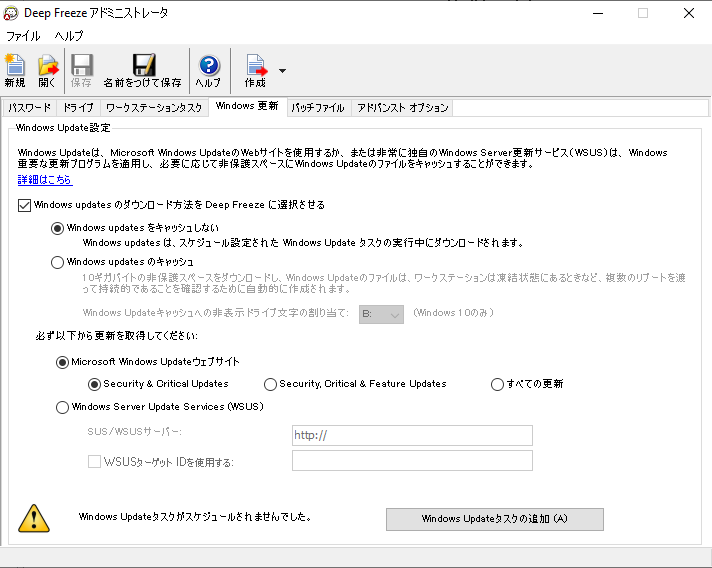Click the Deep Freeze app icon in title bar

click(10, 13)
